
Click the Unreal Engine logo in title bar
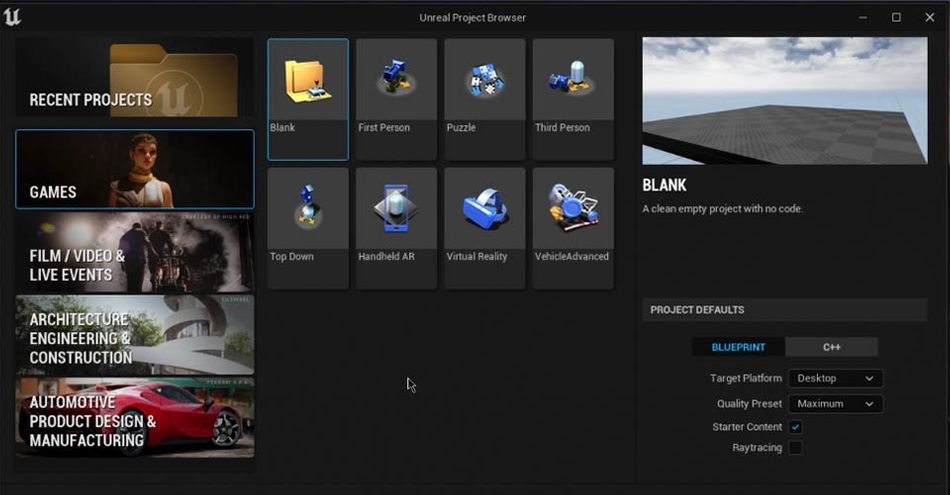point(12,17)
